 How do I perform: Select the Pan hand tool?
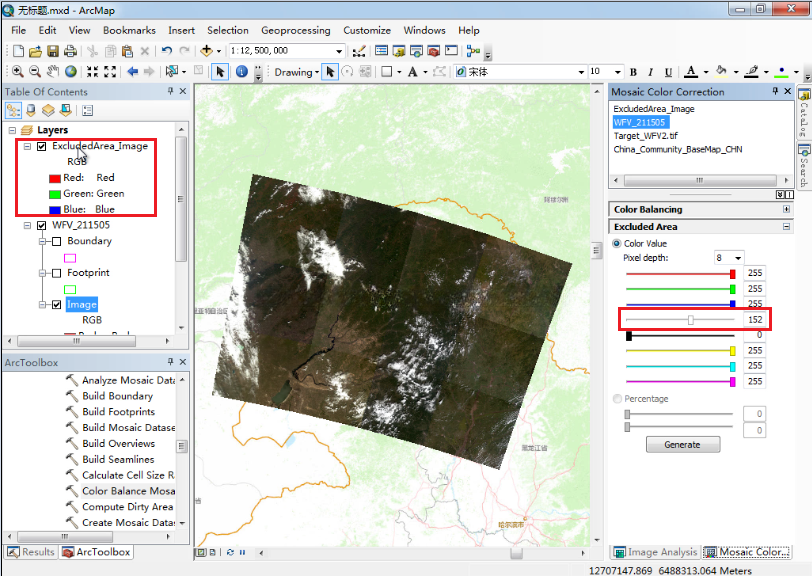[53, 72]
